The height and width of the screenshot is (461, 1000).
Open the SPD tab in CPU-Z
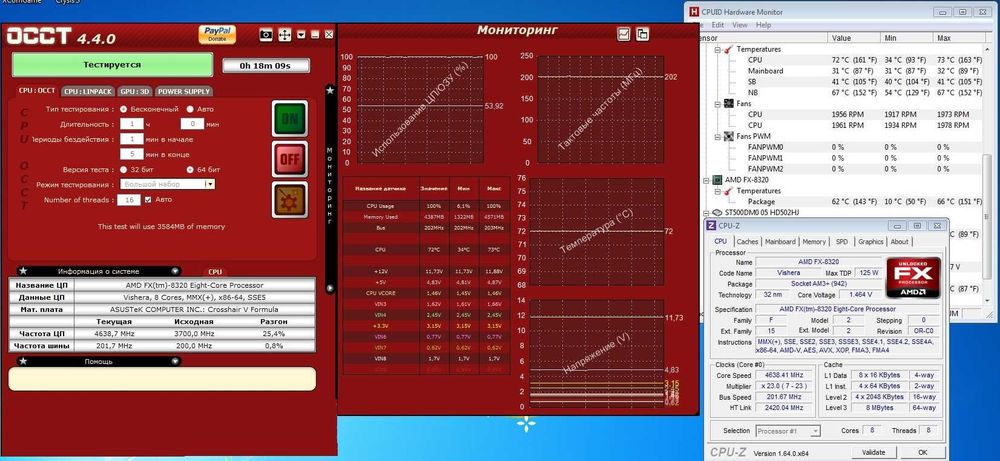coord(842,242)
